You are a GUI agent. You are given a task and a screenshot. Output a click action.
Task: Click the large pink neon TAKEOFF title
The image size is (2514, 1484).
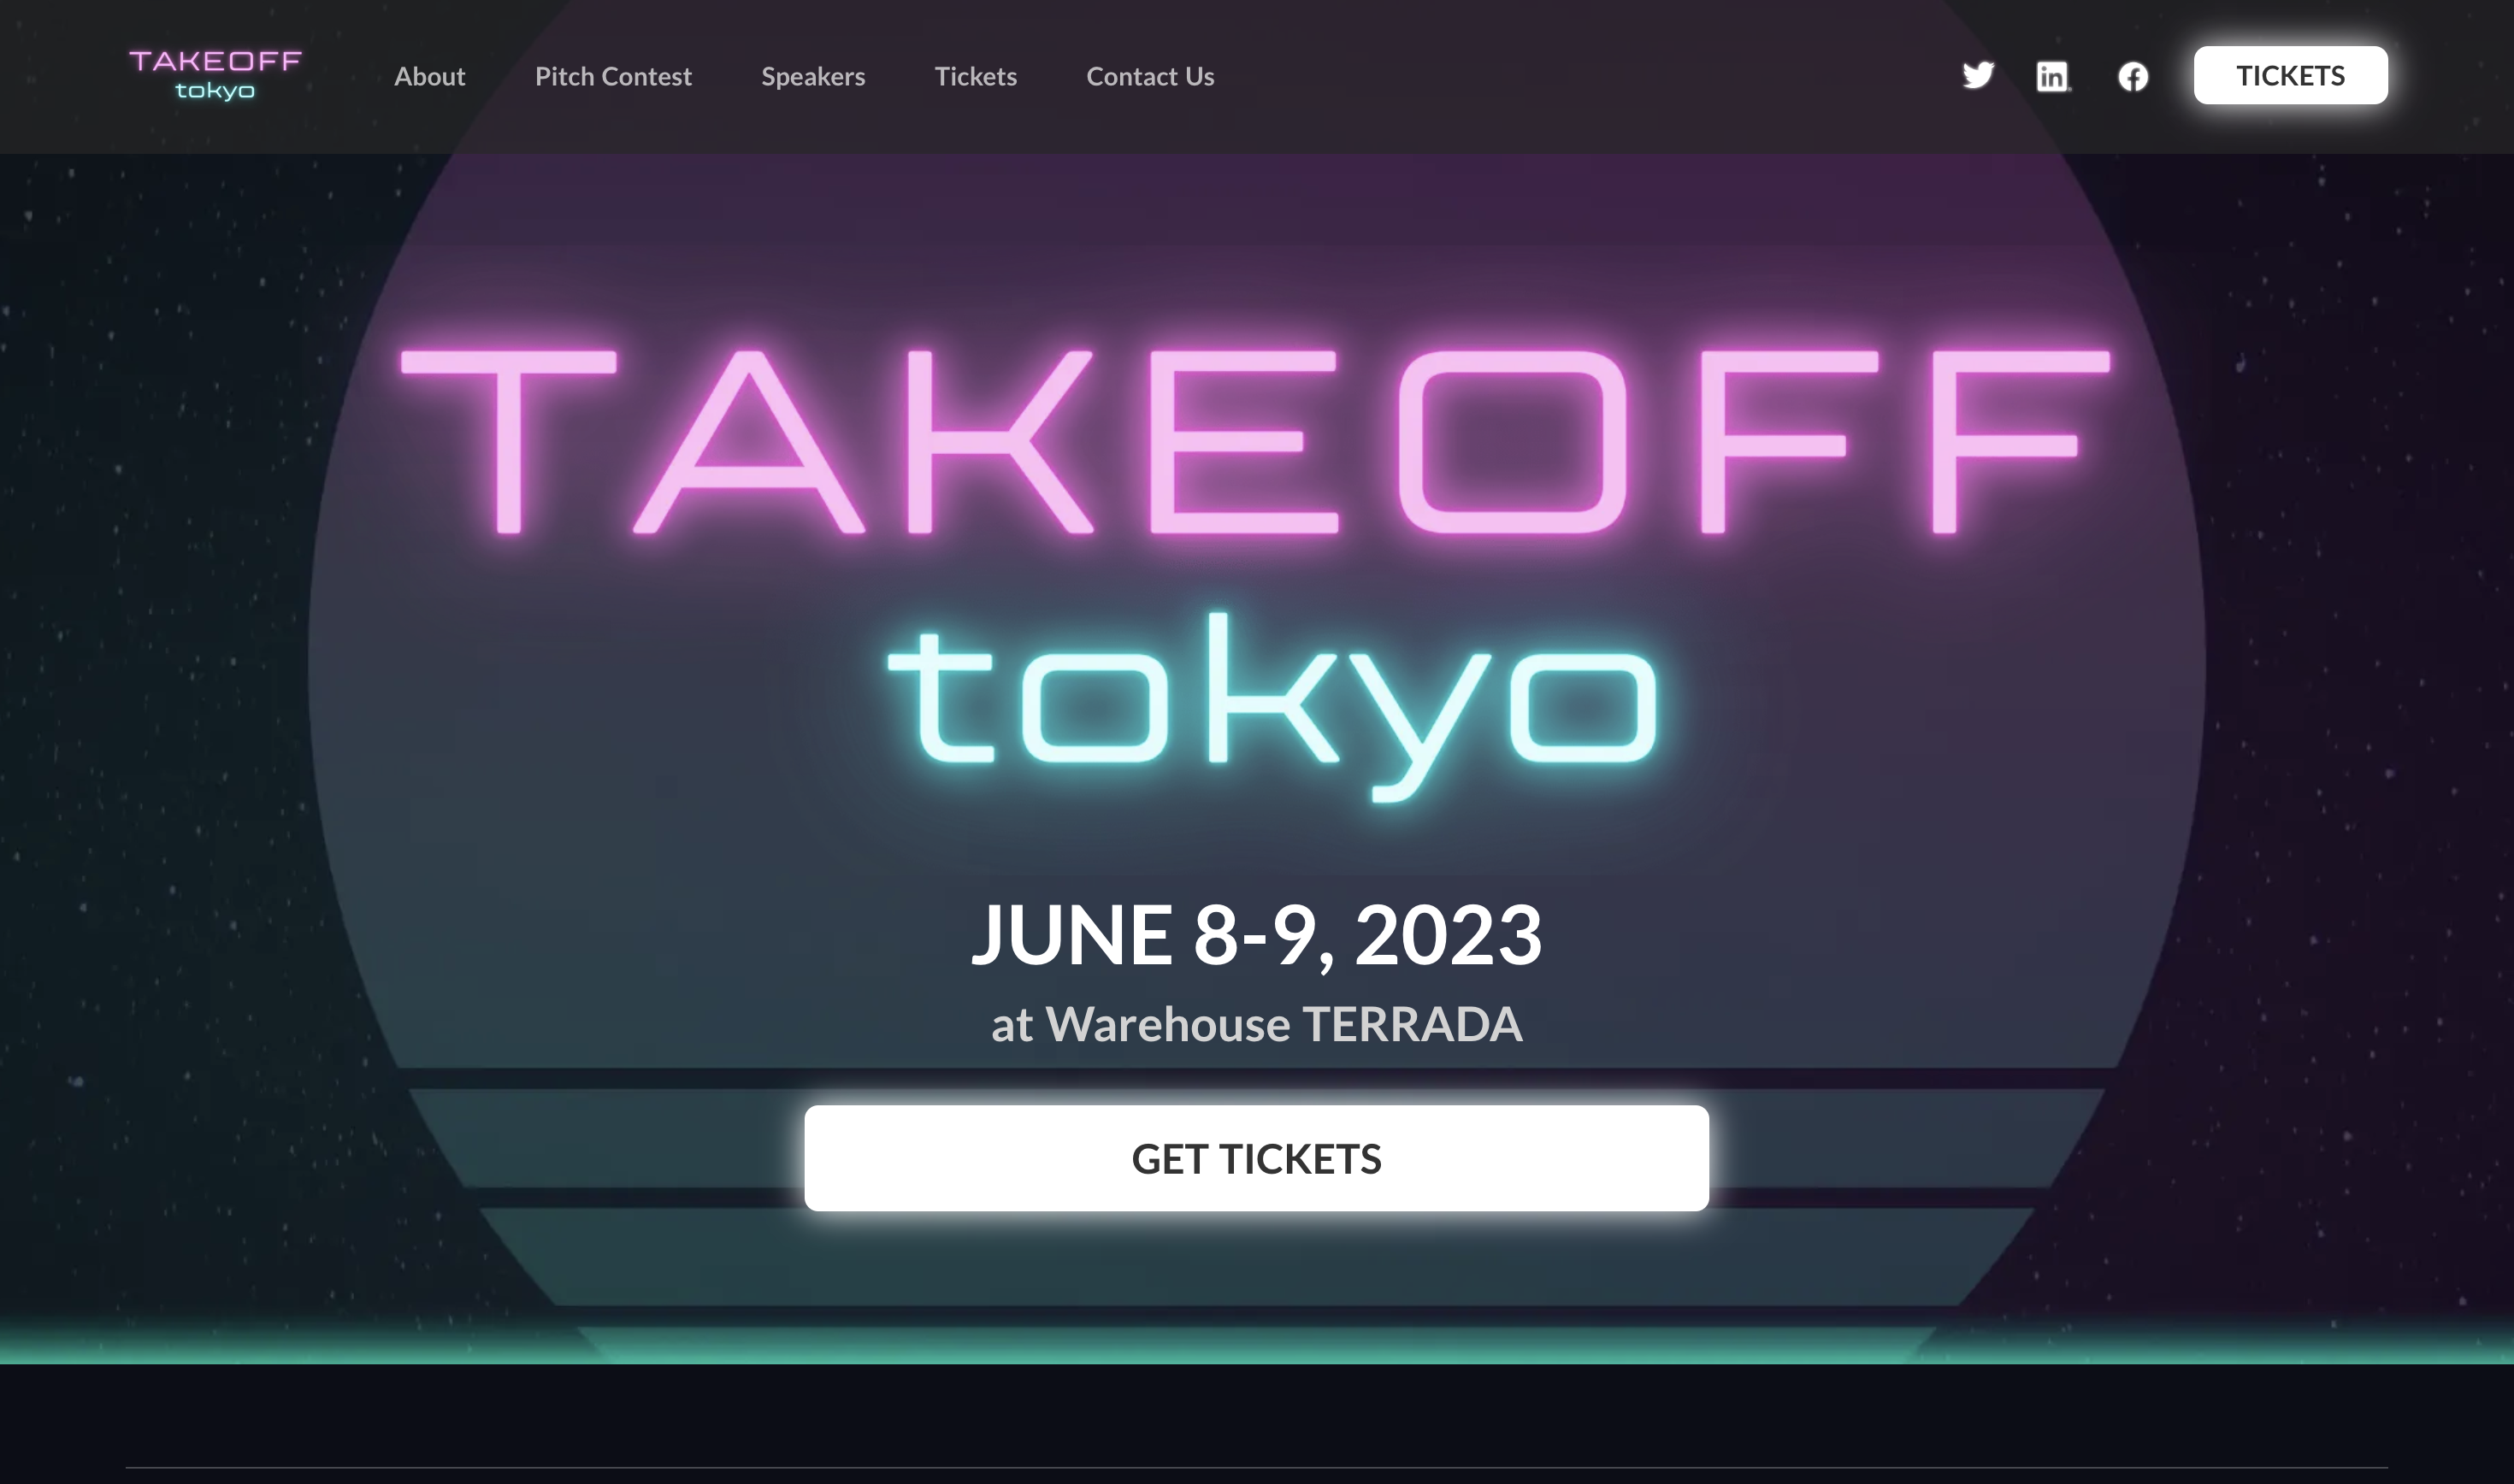(x=1255, y=440)
